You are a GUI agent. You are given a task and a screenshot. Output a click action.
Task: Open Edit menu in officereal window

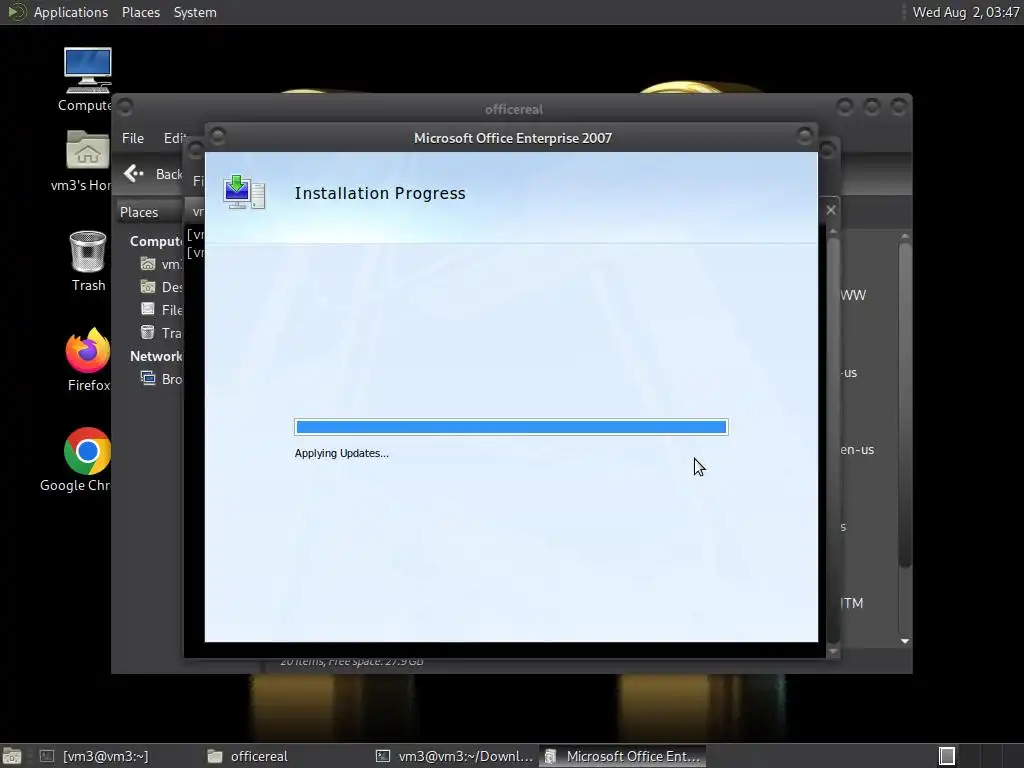174,138
